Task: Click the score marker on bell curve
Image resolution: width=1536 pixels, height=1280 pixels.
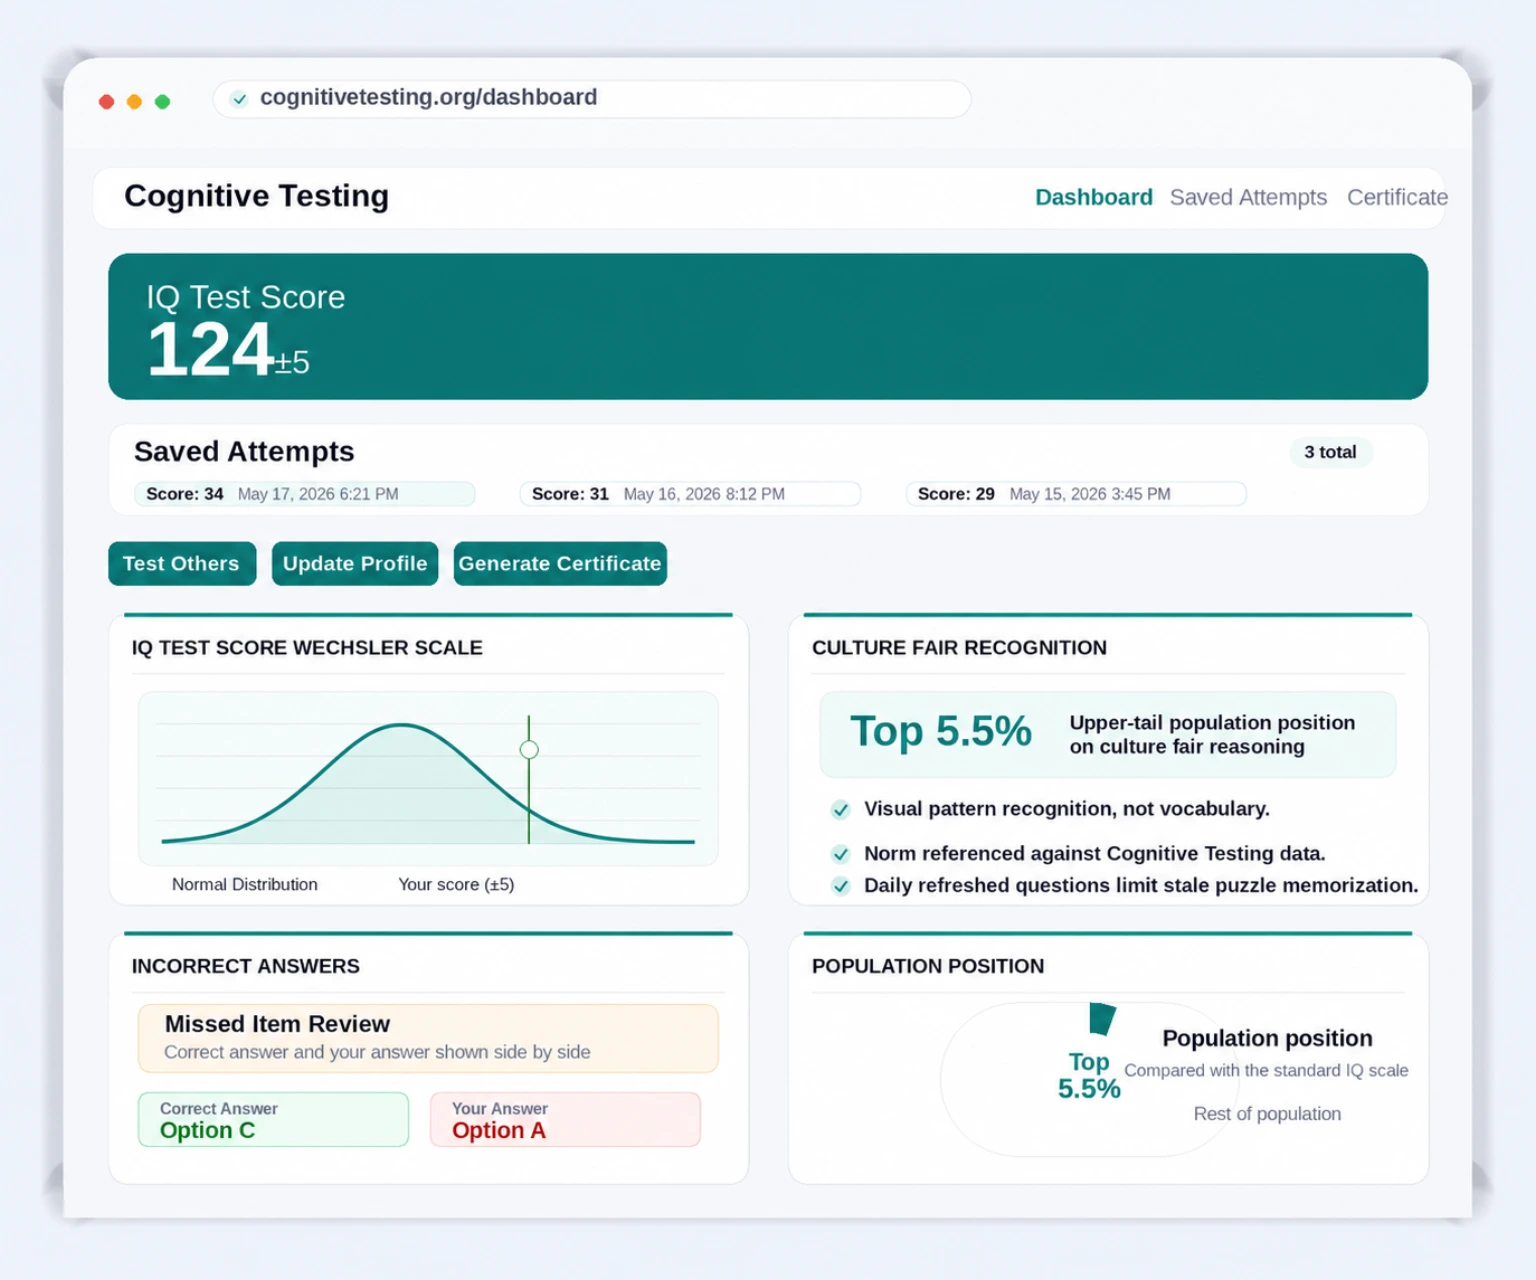Action: pyautogui.click(x=529, y=750)
